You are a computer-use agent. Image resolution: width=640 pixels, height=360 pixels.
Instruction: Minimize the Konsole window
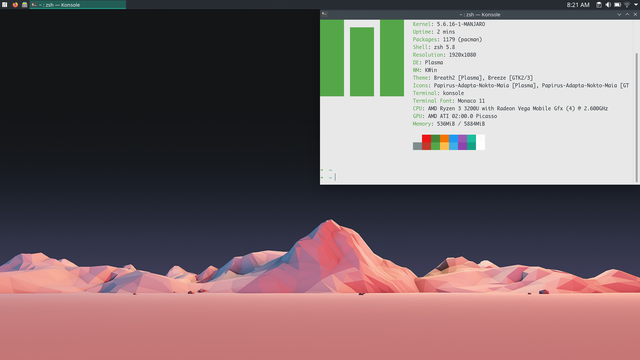click(x=619, y=15)
